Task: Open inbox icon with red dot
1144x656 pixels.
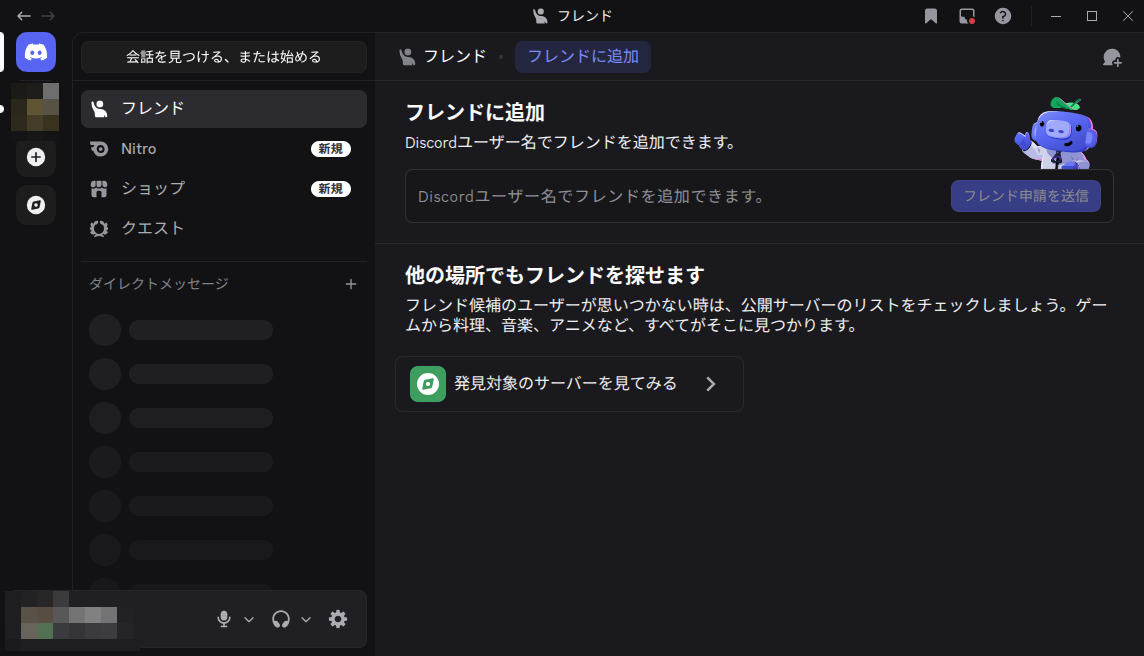Action: (967, 16)
